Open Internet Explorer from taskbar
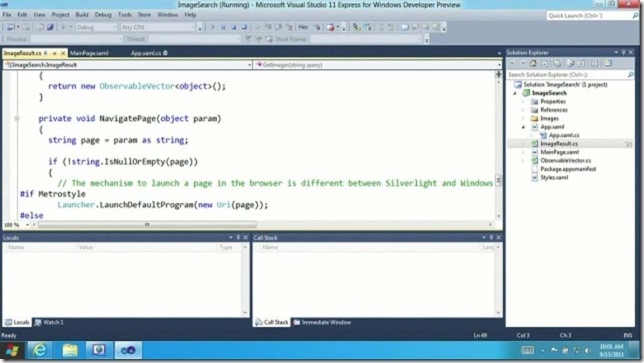The width and height of the screenshot is (644, 363). click(x=39, y=350)
